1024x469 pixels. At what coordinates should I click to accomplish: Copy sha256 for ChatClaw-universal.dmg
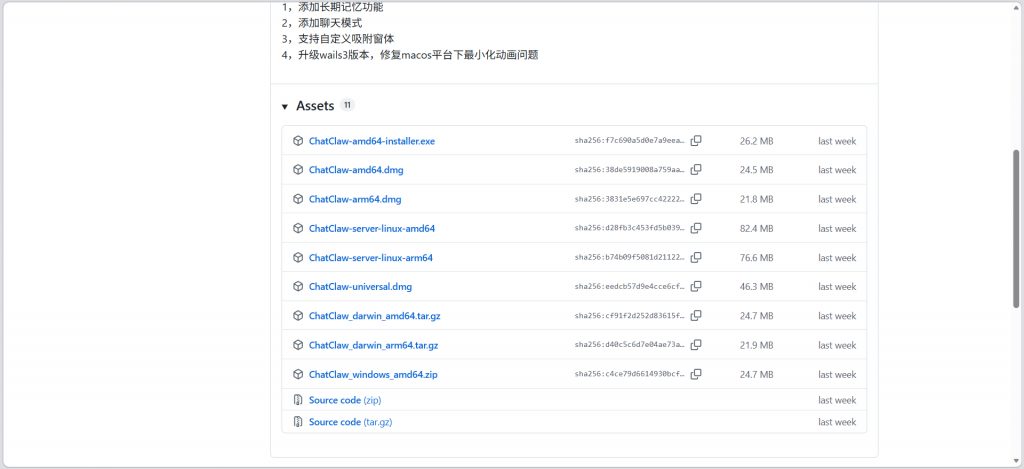tap(696, 286)
